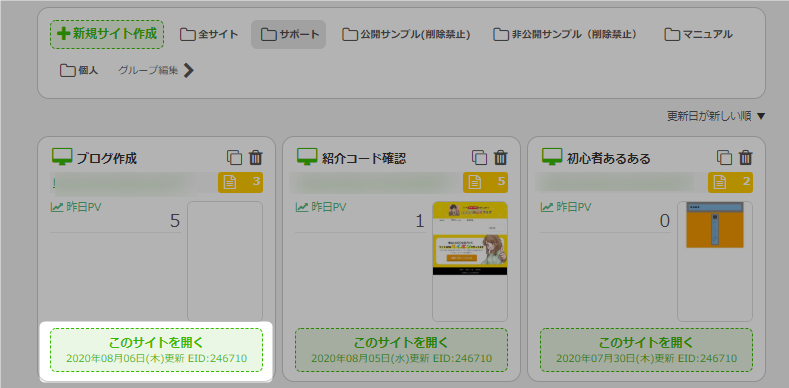Click the chevron next to グループ編集
Screen dimensions: 789x388
click(189, 70)
